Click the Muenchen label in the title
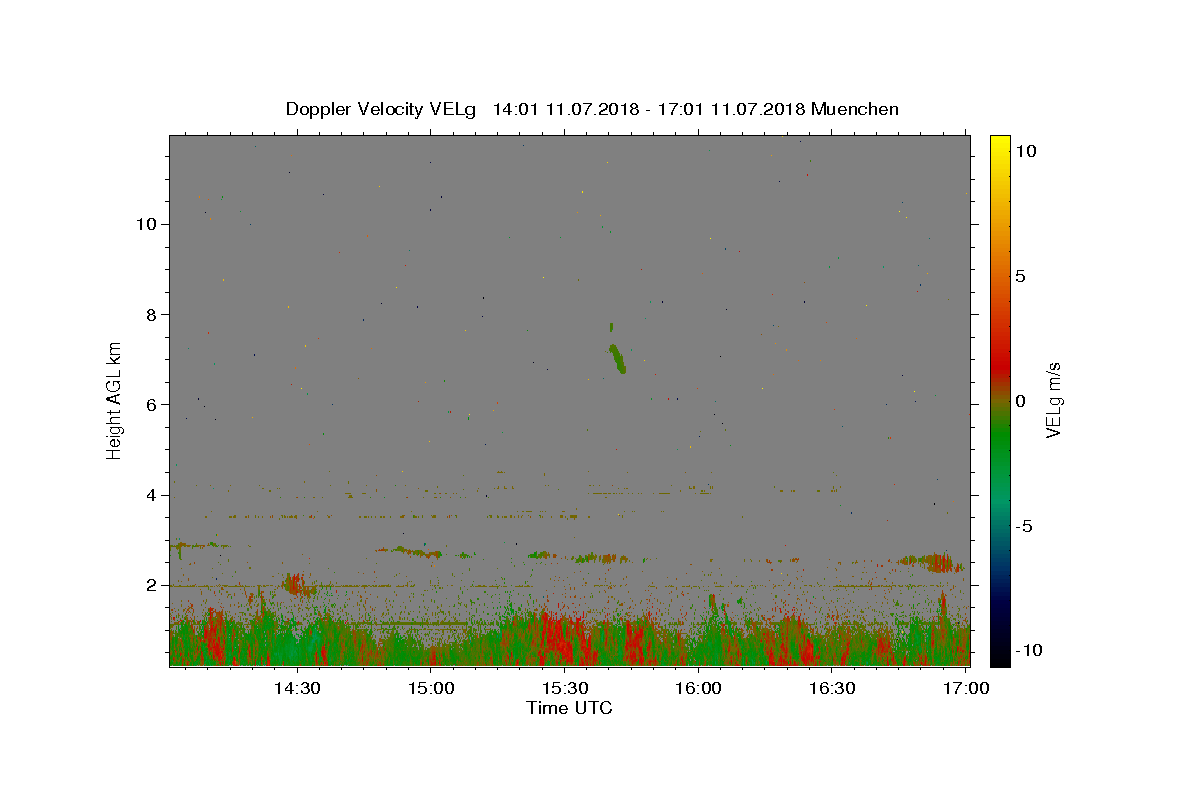 tap(855, 109)
